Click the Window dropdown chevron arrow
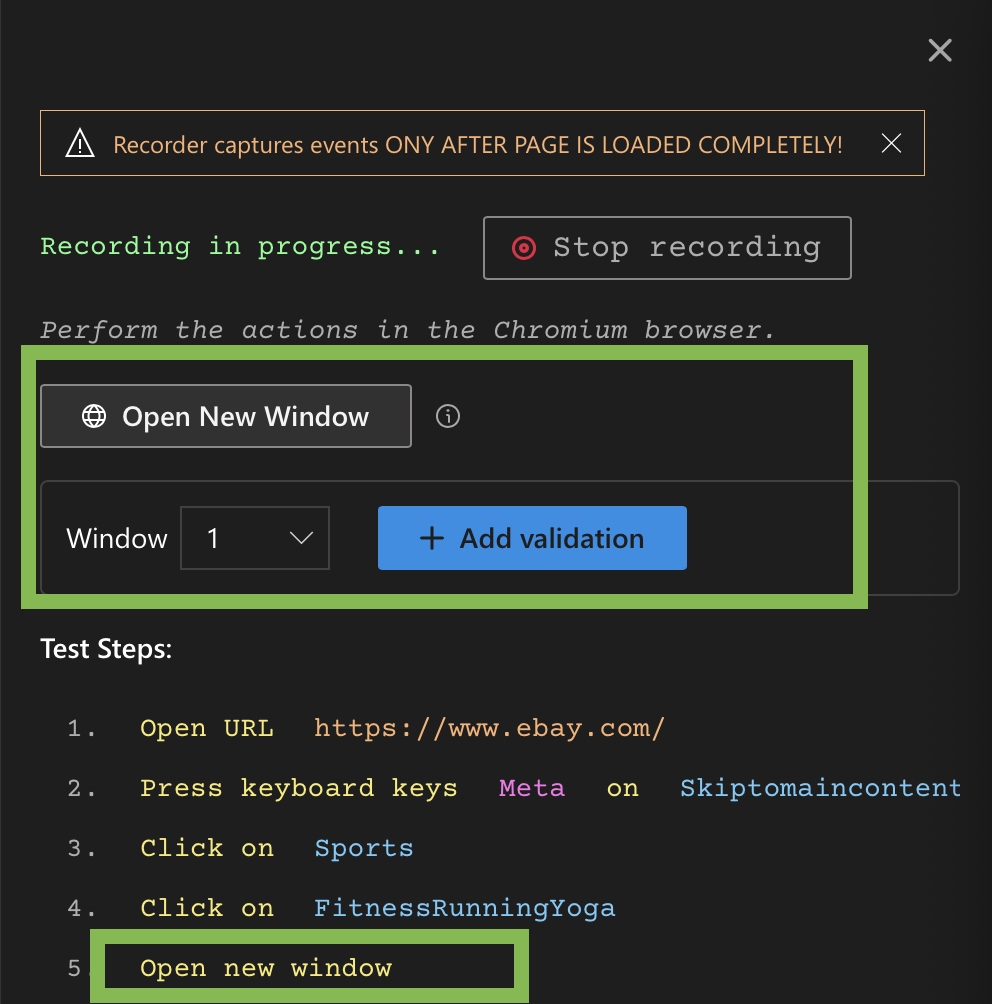Screen dimensions: 992x1004 click(x=301, y=538)
